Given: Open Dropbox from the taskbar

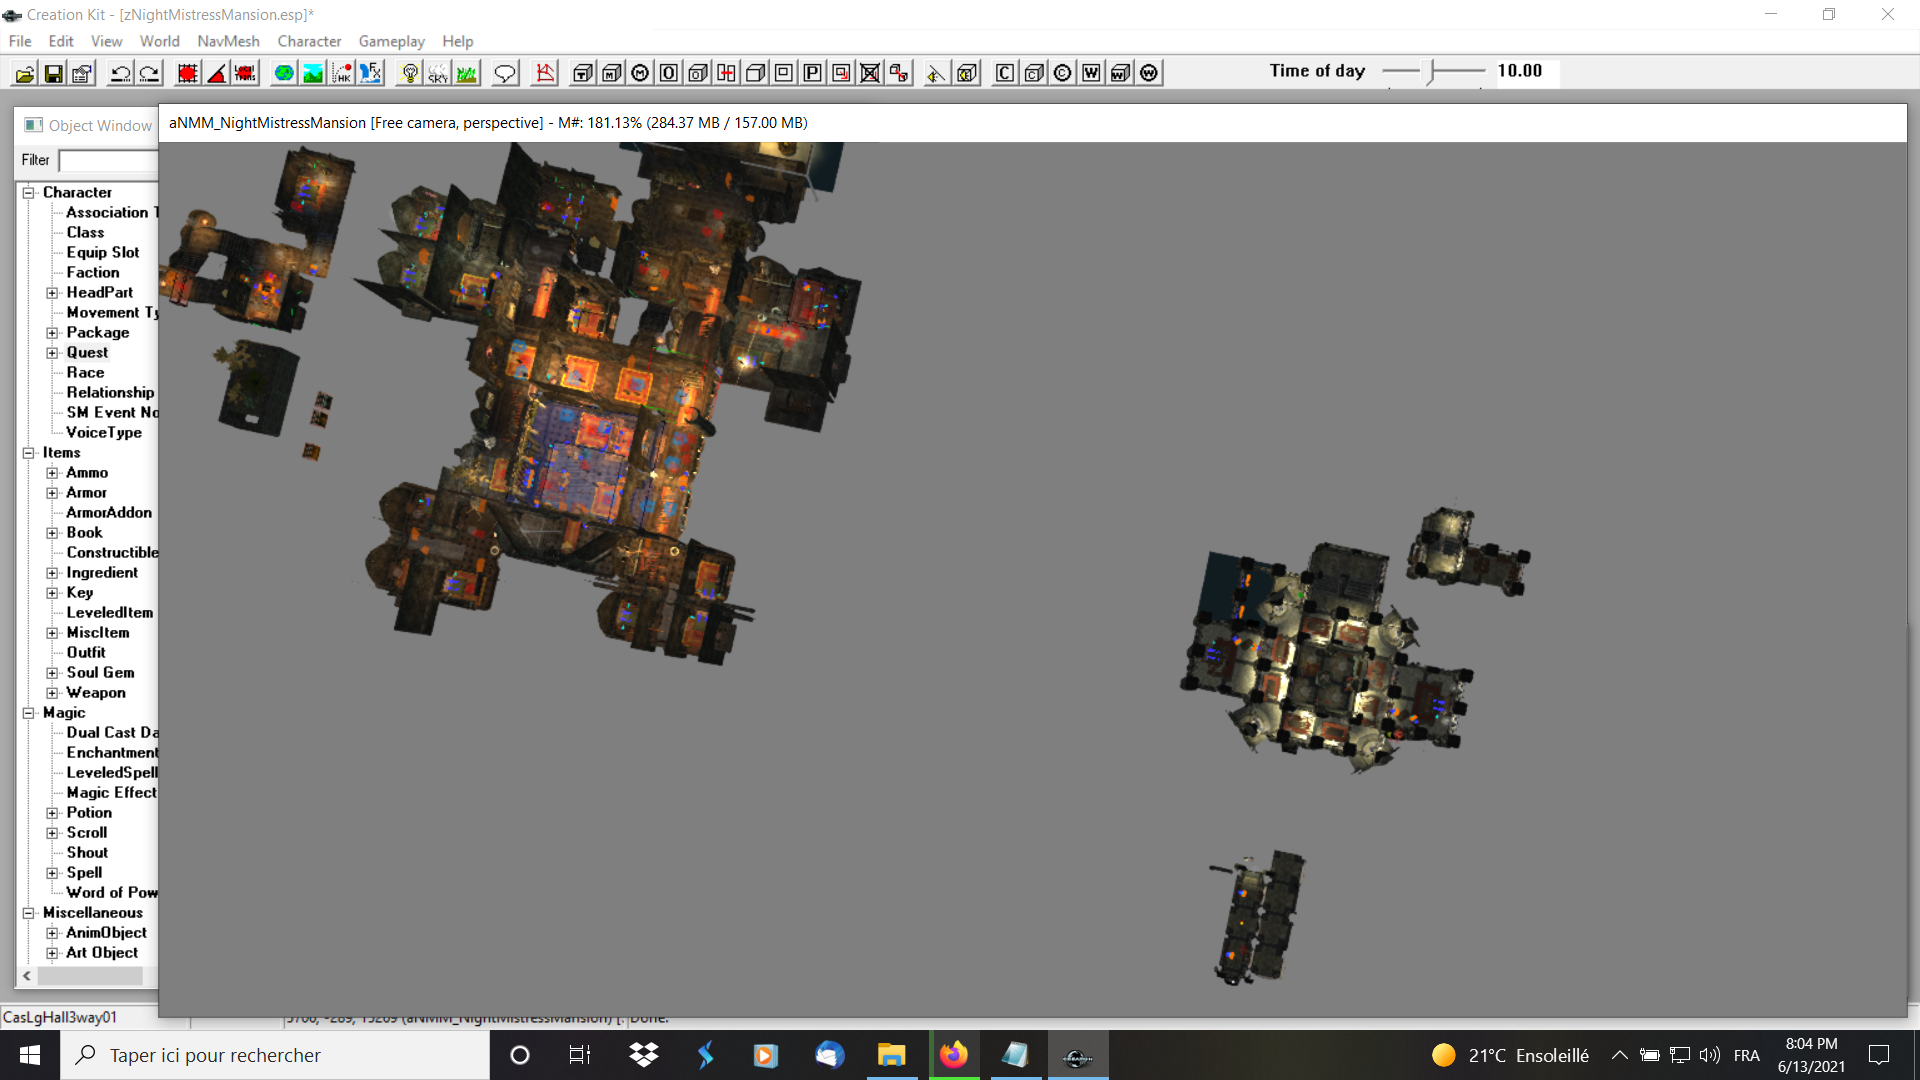Looking at the screenshot, I should click(x=644, y=1055).
